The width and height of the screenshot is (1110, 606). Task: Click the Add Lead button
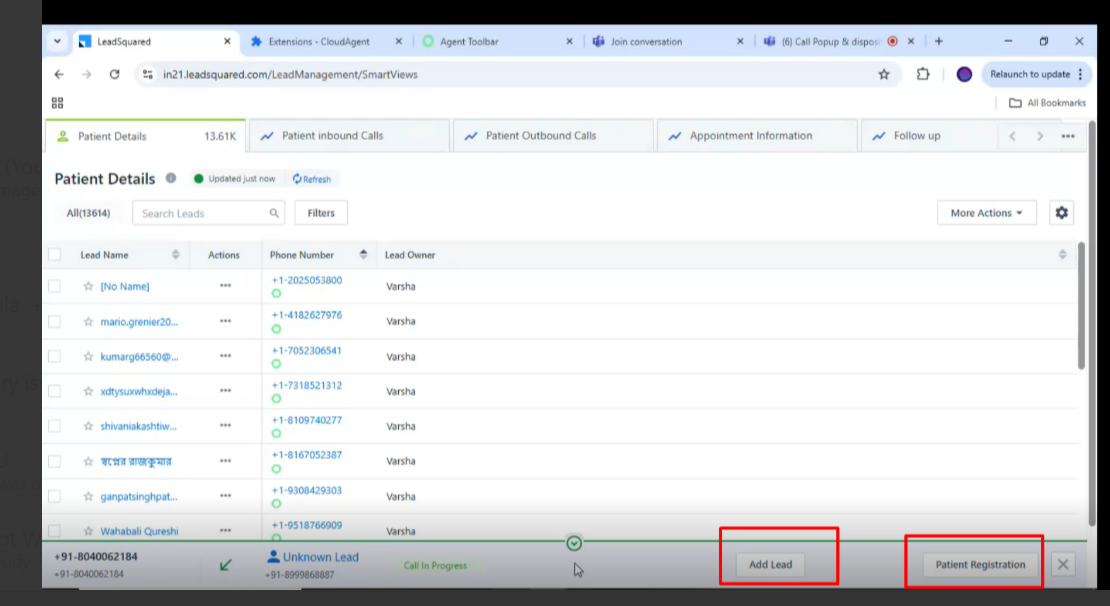click(770, 565)
